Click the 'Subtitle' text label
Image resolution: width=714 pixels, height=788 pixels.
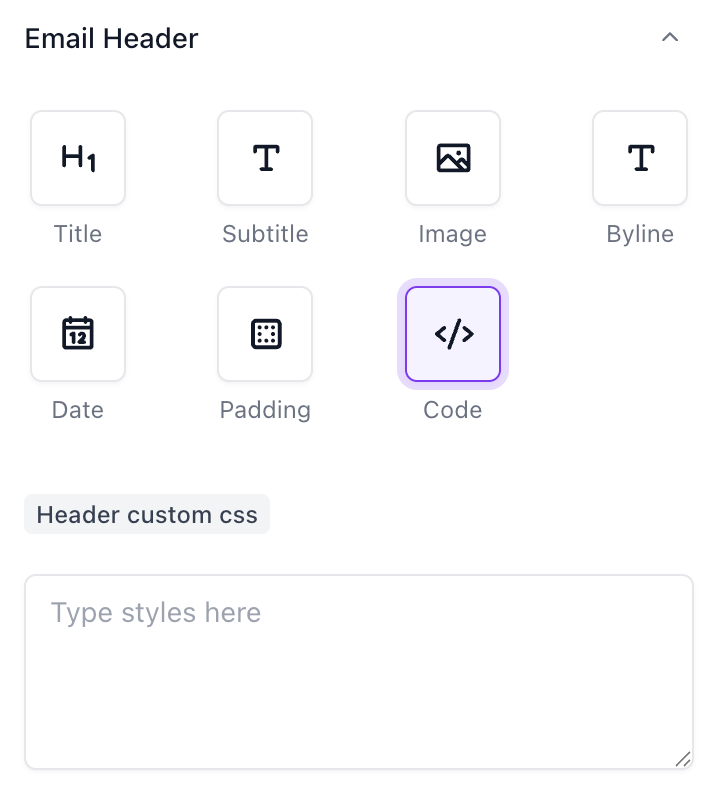coord(265,234)
